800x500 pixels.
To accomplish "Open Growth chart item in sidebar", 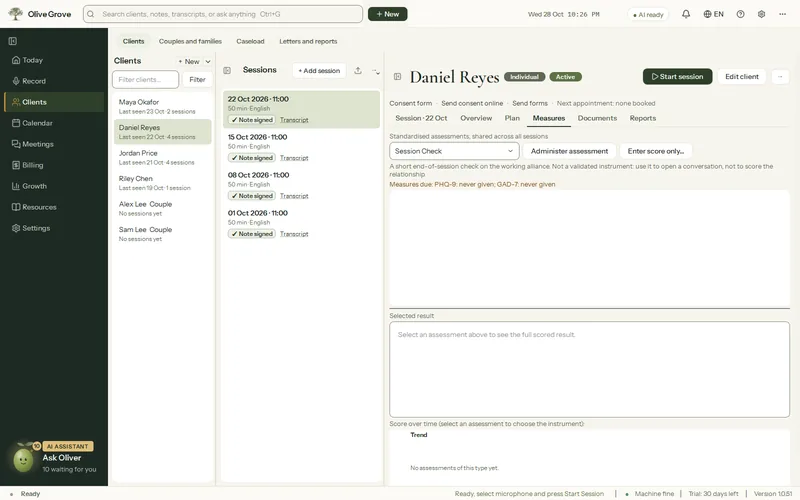I will tap(54, 186).
